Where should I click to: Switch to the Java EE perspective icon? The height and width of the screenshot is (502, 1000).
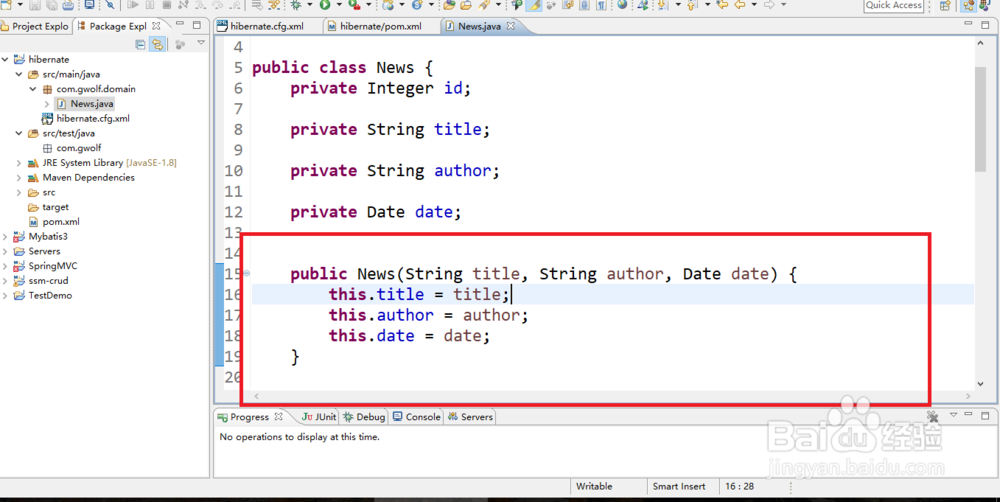point(969,5)
